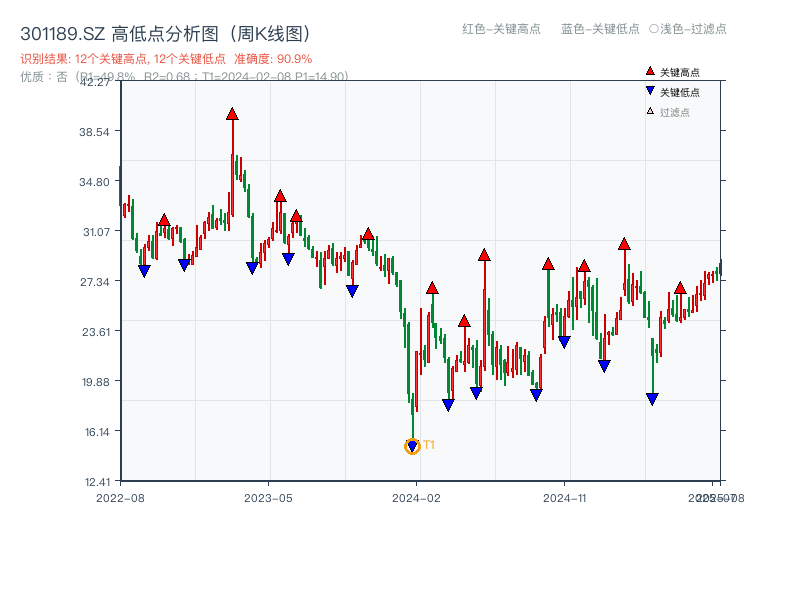Click the circle icon before 浅色-过滤点
The height and width of the screenshot is (600, 800).
coord(654,29)
